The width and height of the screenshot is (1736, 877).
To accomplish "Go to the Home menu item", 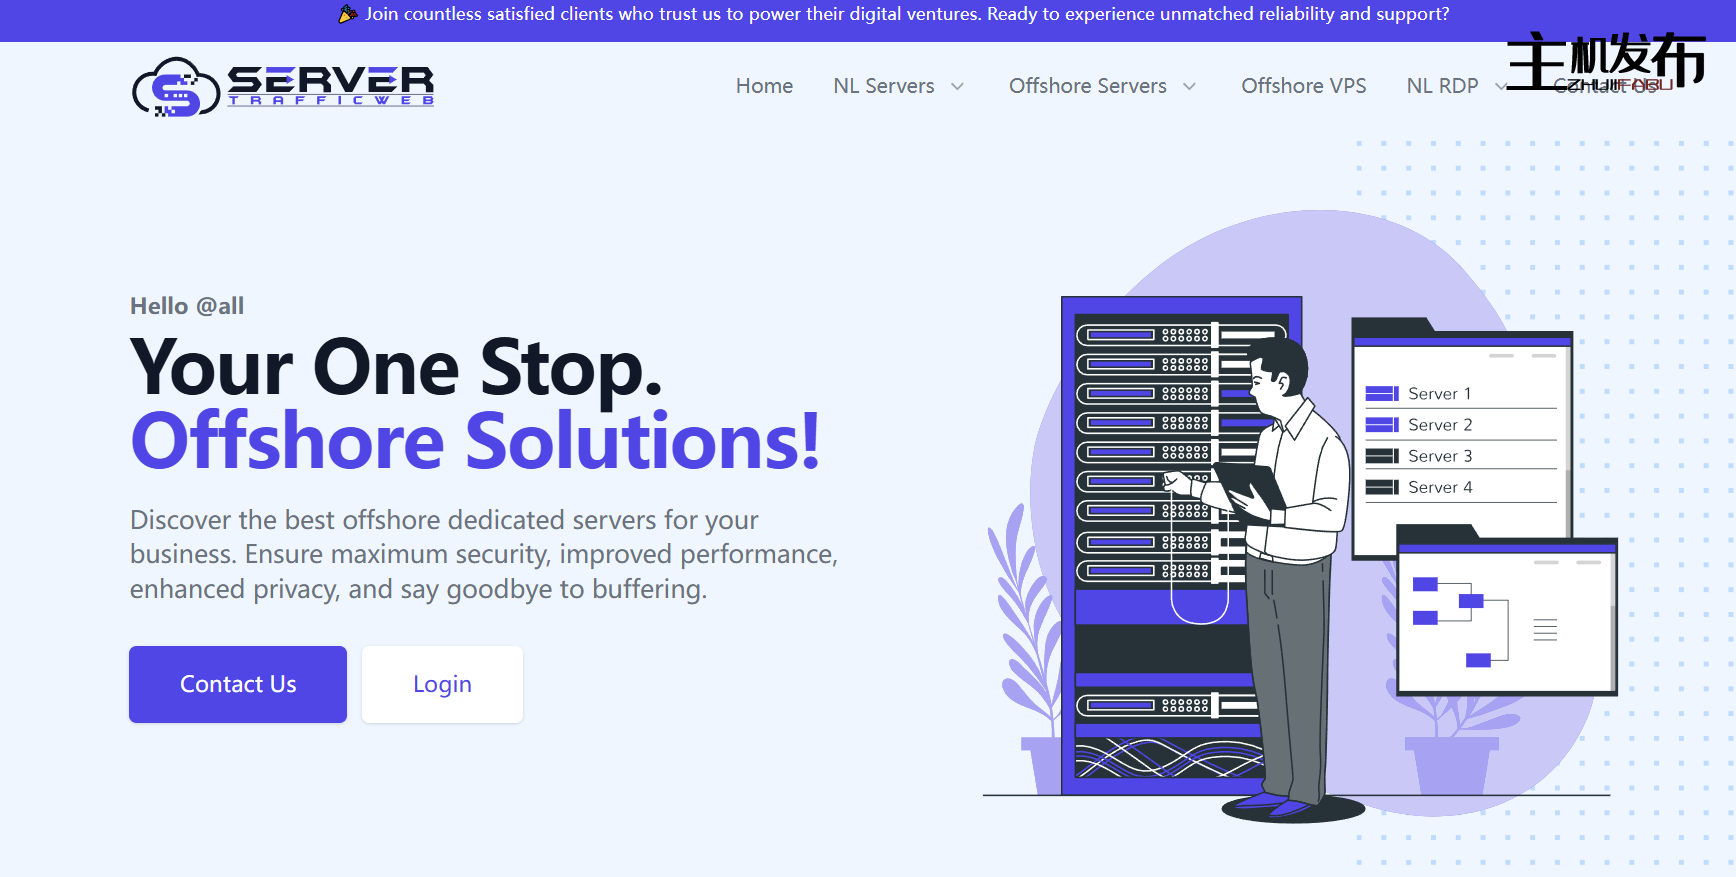I will point(764,86).
